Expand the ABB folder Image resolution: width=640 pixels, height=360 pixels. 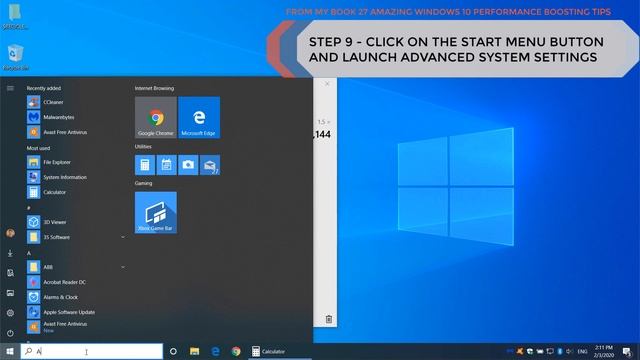pyautogui.click(x=76, y=267)
